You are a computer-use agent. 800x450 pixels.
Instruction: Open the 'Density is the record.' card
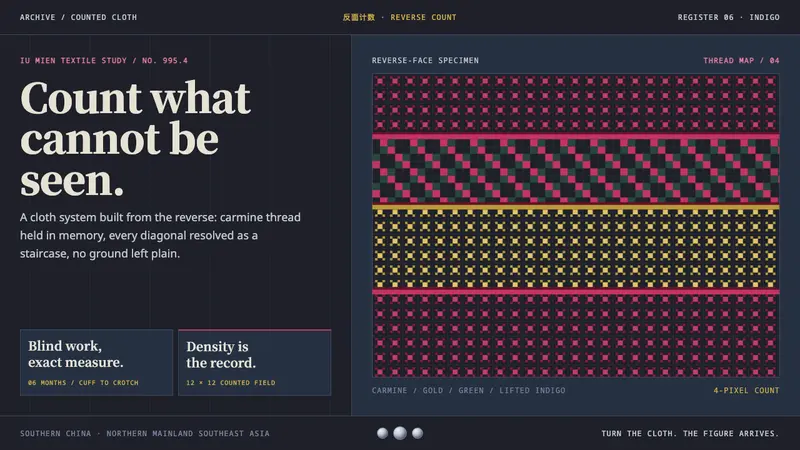point(255,362)
